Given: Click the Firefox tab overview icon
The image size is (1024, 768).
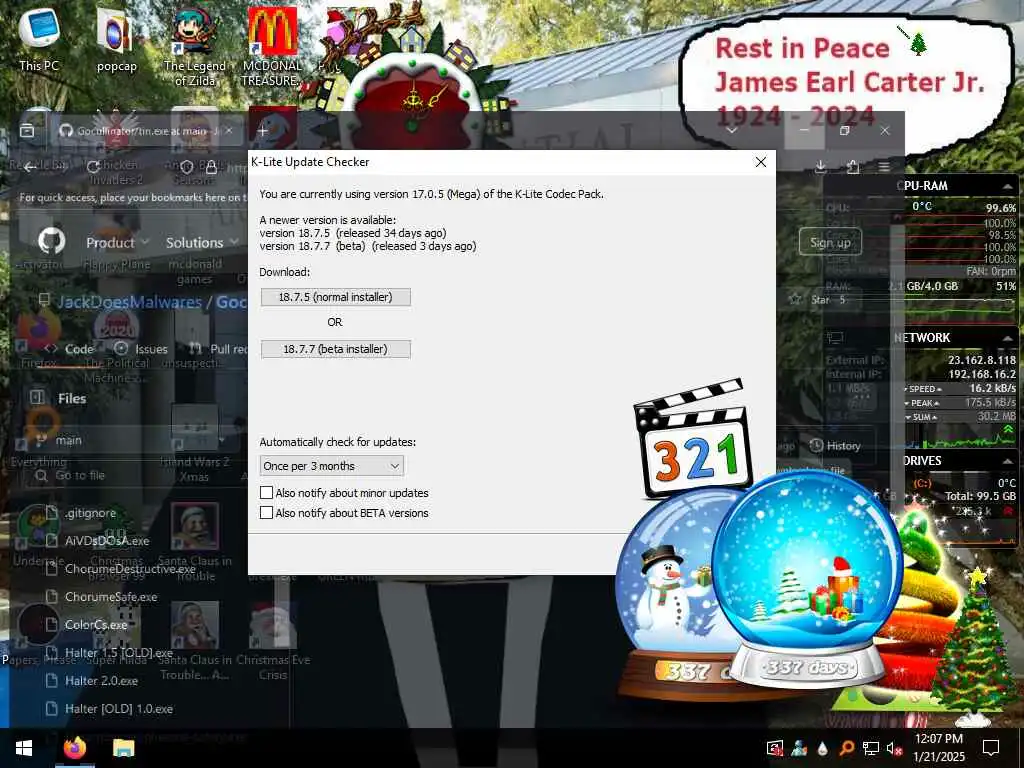Looking at the screenshot, I should click(27, 131).
